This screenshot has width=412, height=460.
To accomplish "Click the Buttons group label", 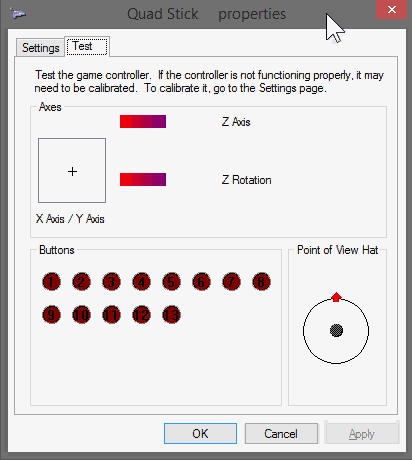I will coord(57,250).
